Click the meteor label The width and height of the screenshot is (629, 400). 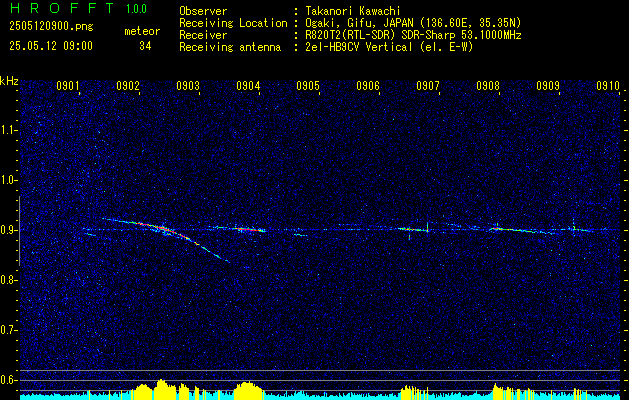tap(142, 31)
